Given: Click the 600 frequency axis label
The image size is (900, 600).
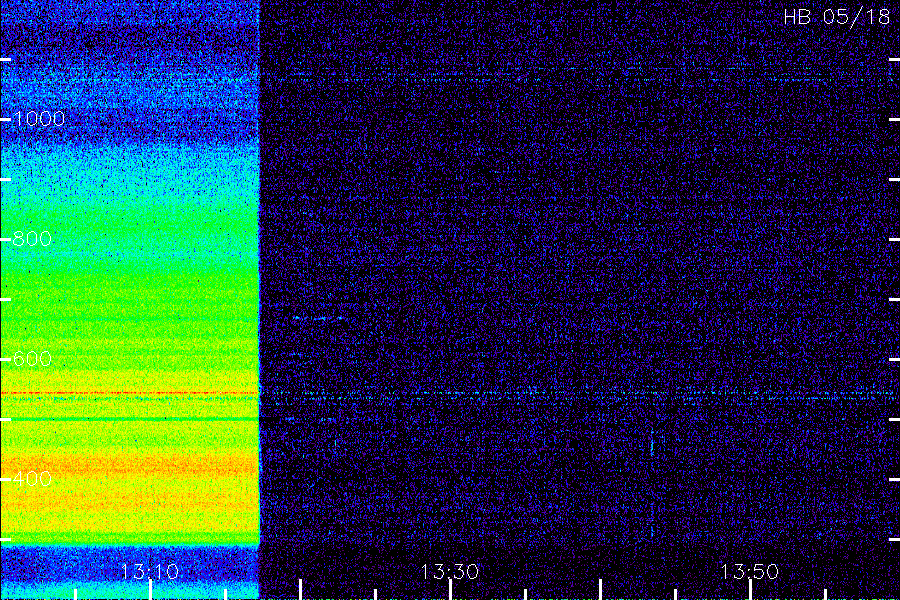Looking at the screenshot, I should pyautogui.click(x=32, y=359).
